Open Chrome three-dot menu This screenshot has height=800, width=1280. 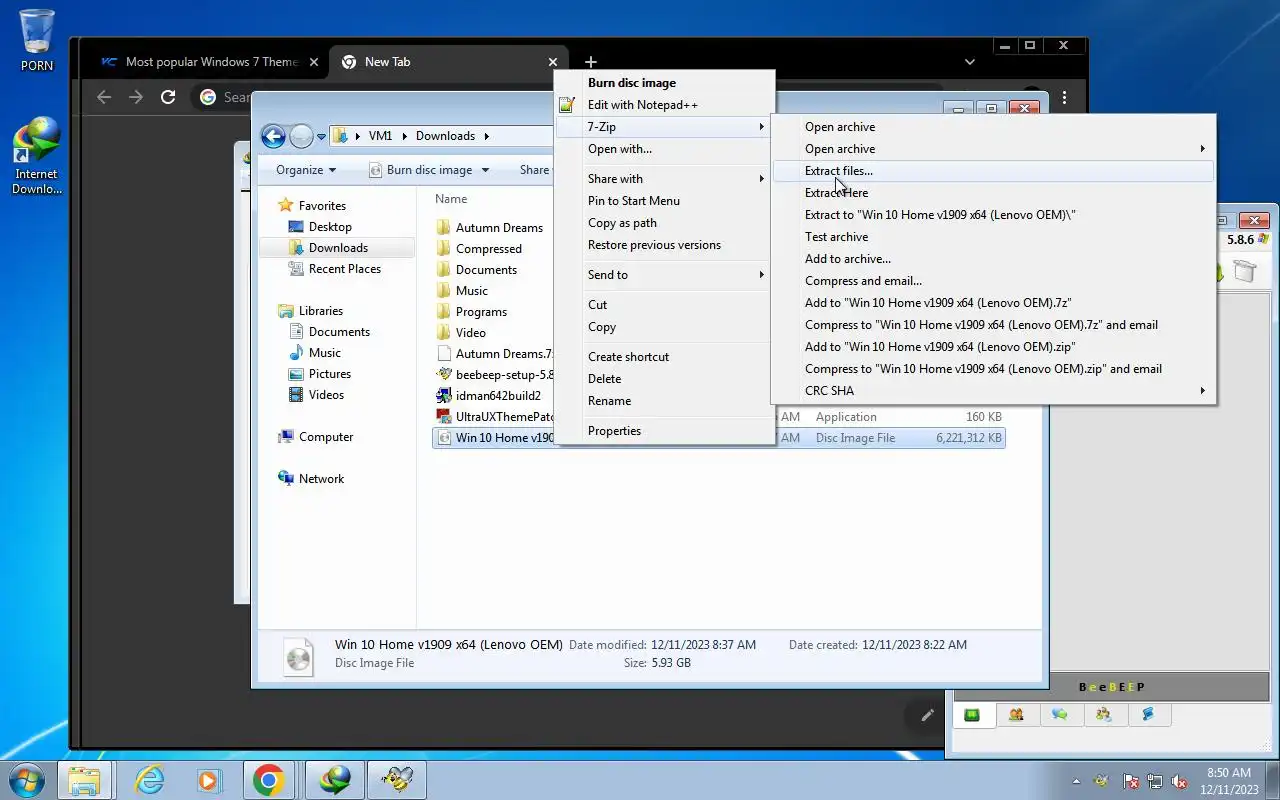coord(1064,97)
